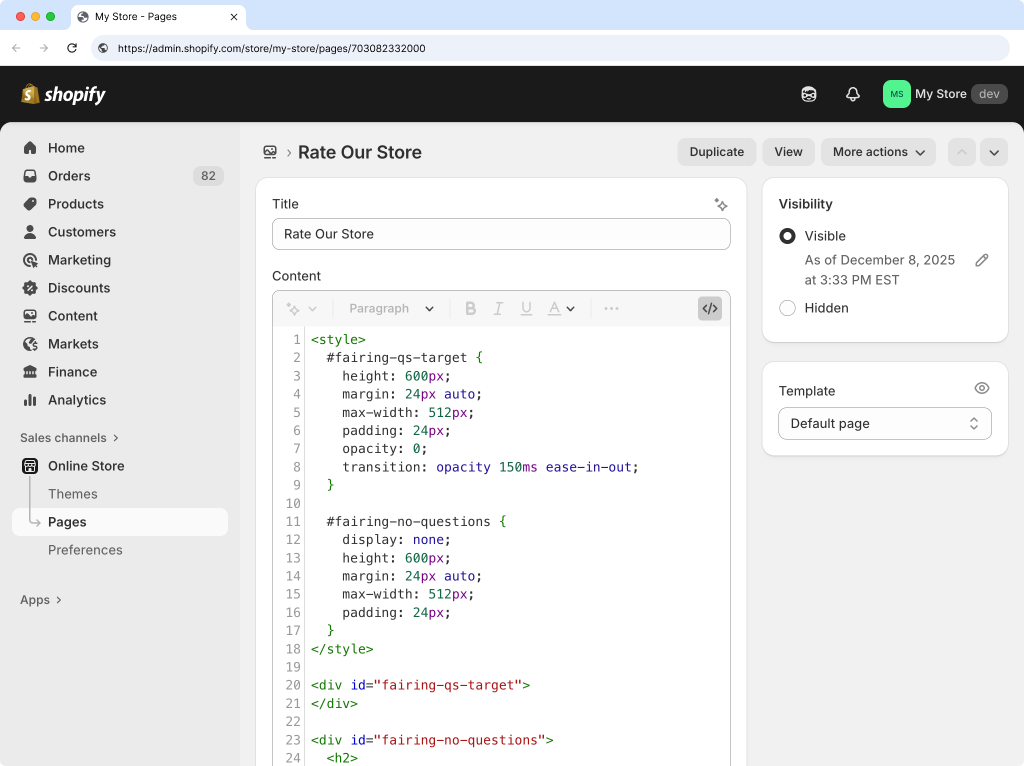Open the AI sparkle assistant in the toolbar
The height and width of the screenshot is (766, 1024).
(x=293, y=308)
